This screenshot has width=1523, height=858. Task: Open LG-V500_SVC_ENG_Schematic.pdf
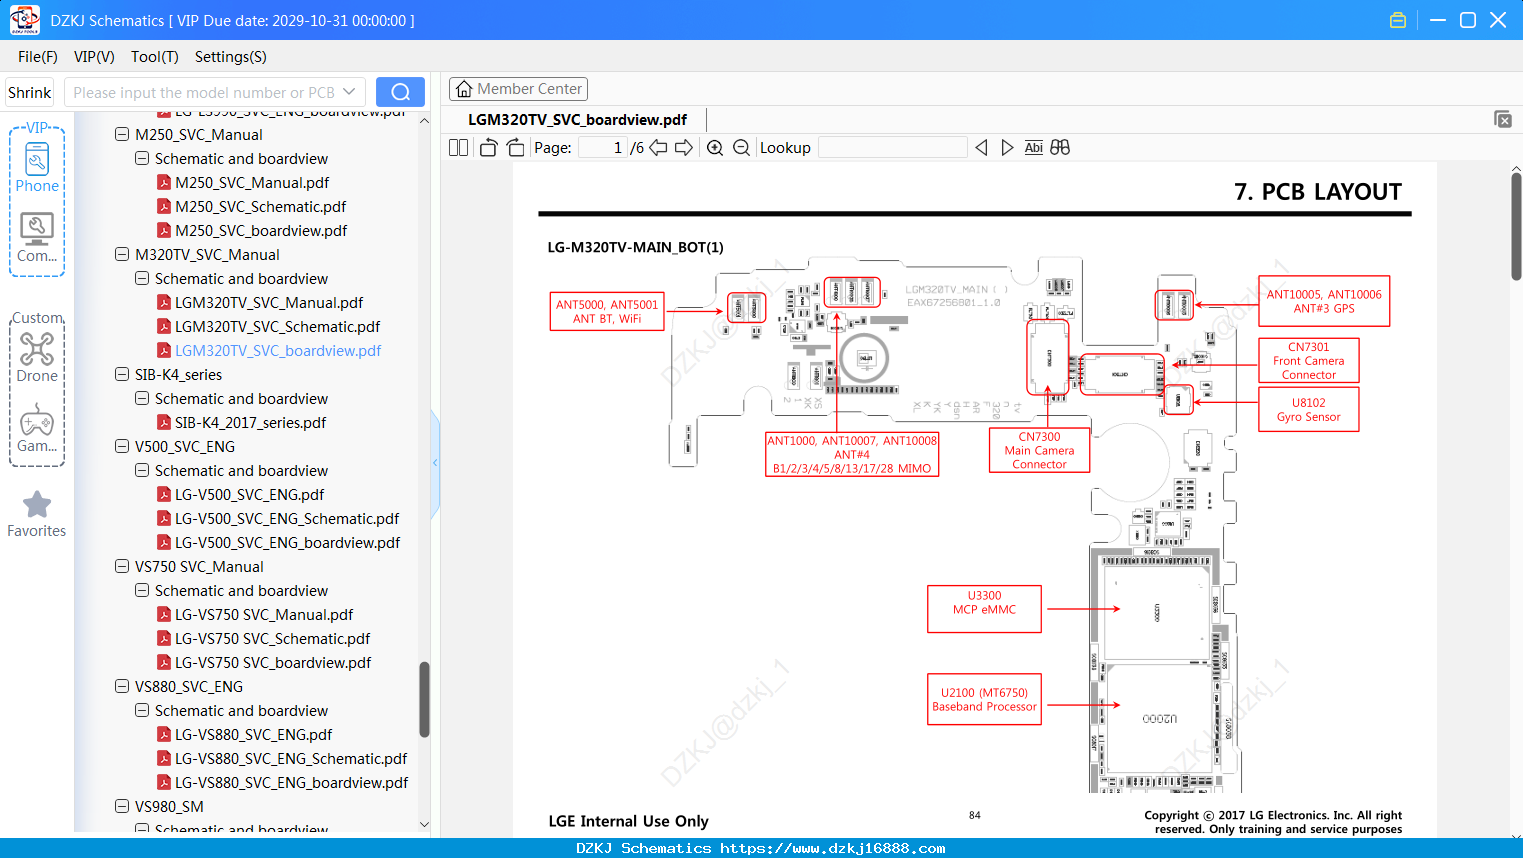point(287,518)
